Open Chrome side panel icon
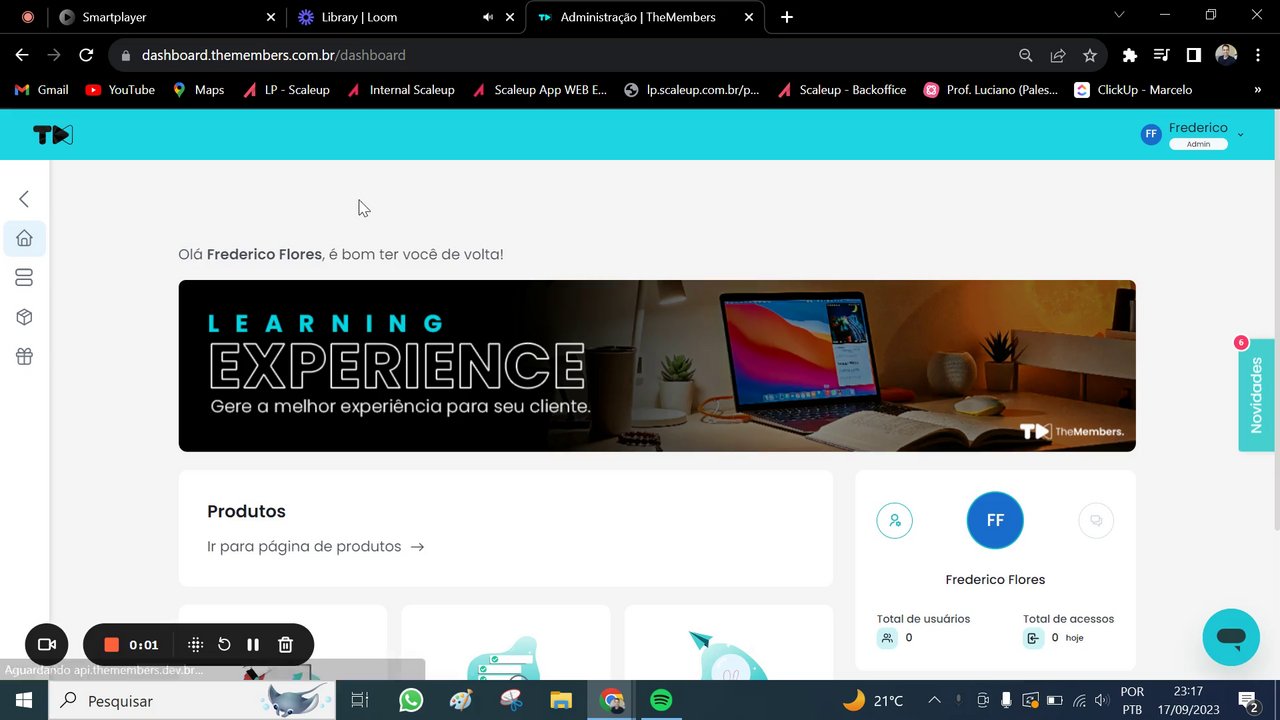The height and width of the screenshot is (720, 1280). [1193, 55]
